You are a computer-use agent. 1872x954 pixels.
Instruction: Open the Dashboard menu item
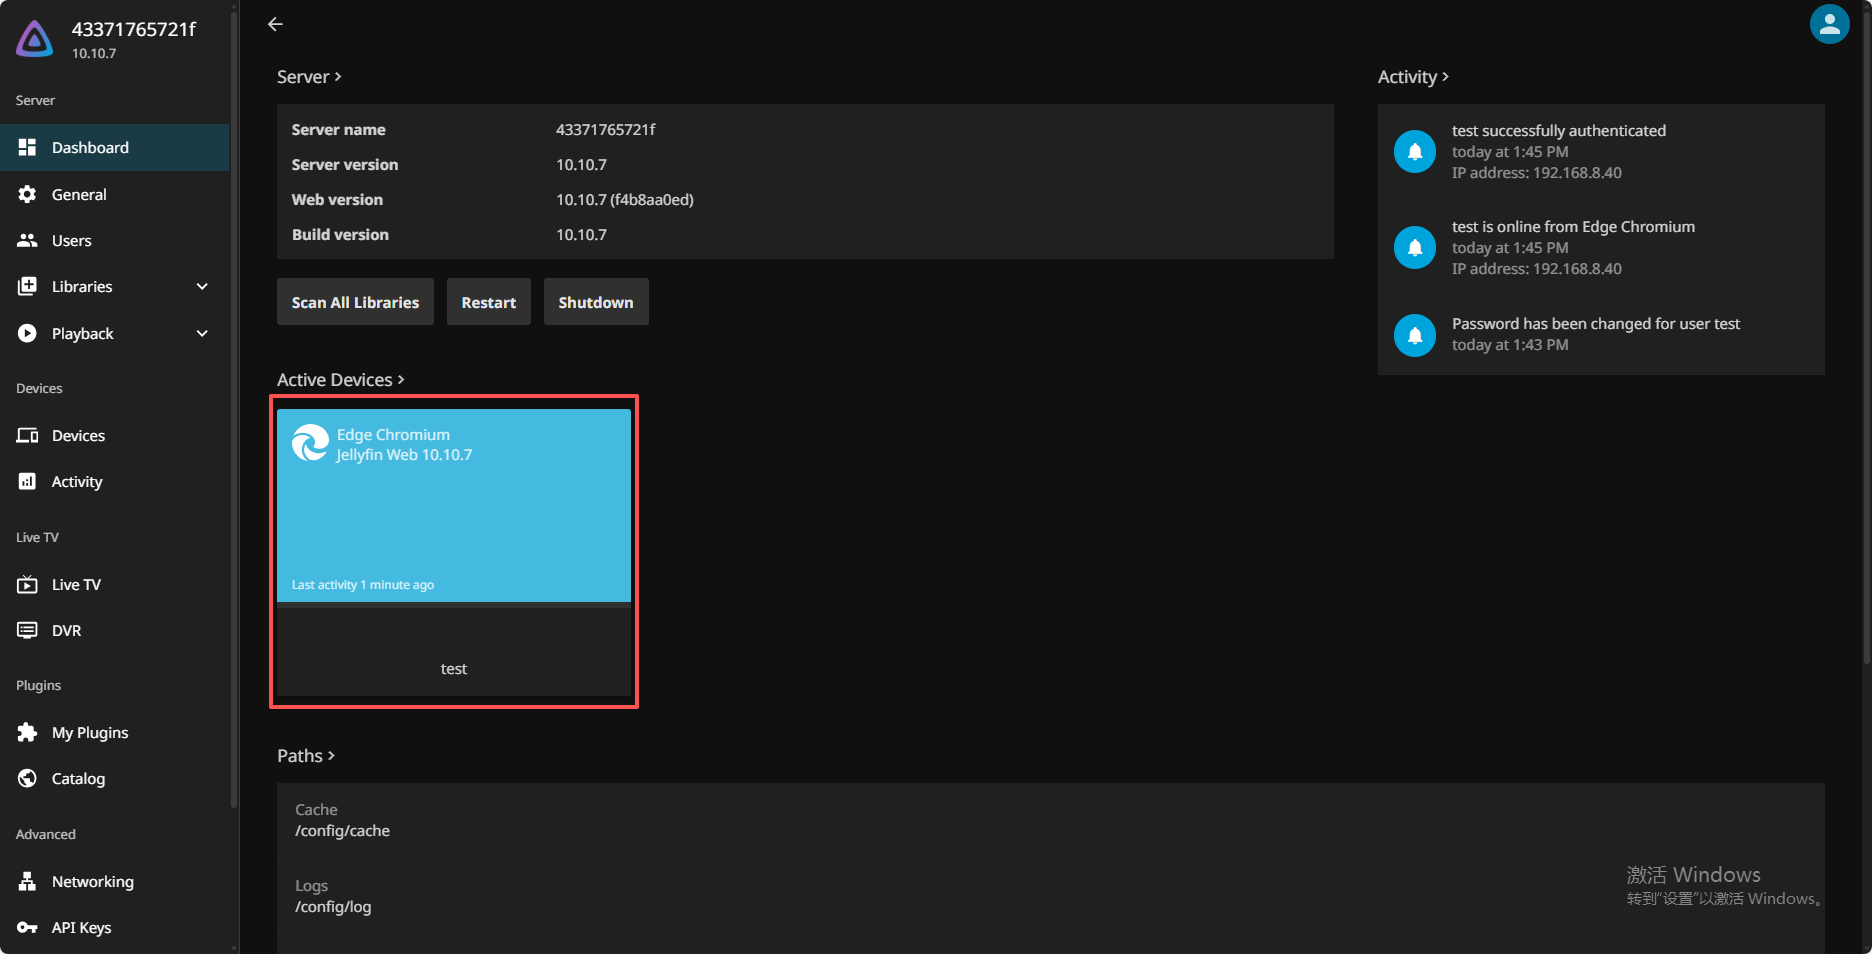point(115,147)
